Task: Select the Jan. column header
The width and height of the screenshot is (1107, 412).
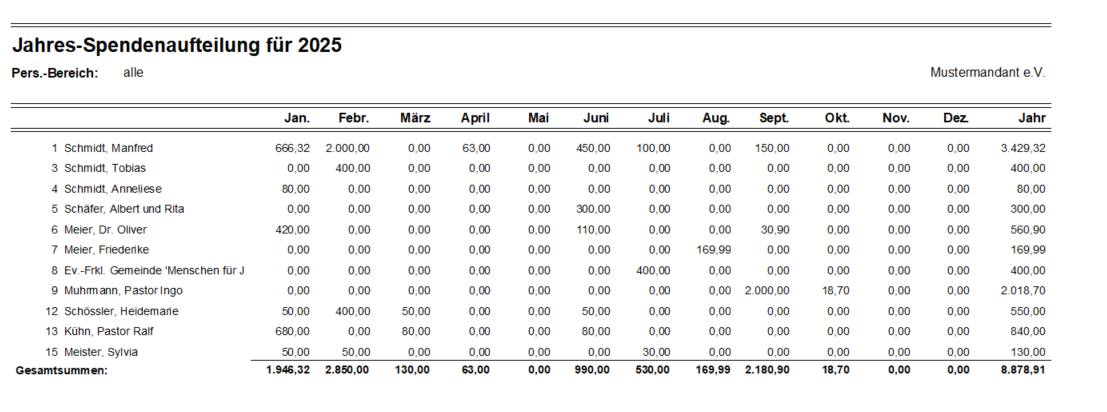Action: click(x=297, y=118)
